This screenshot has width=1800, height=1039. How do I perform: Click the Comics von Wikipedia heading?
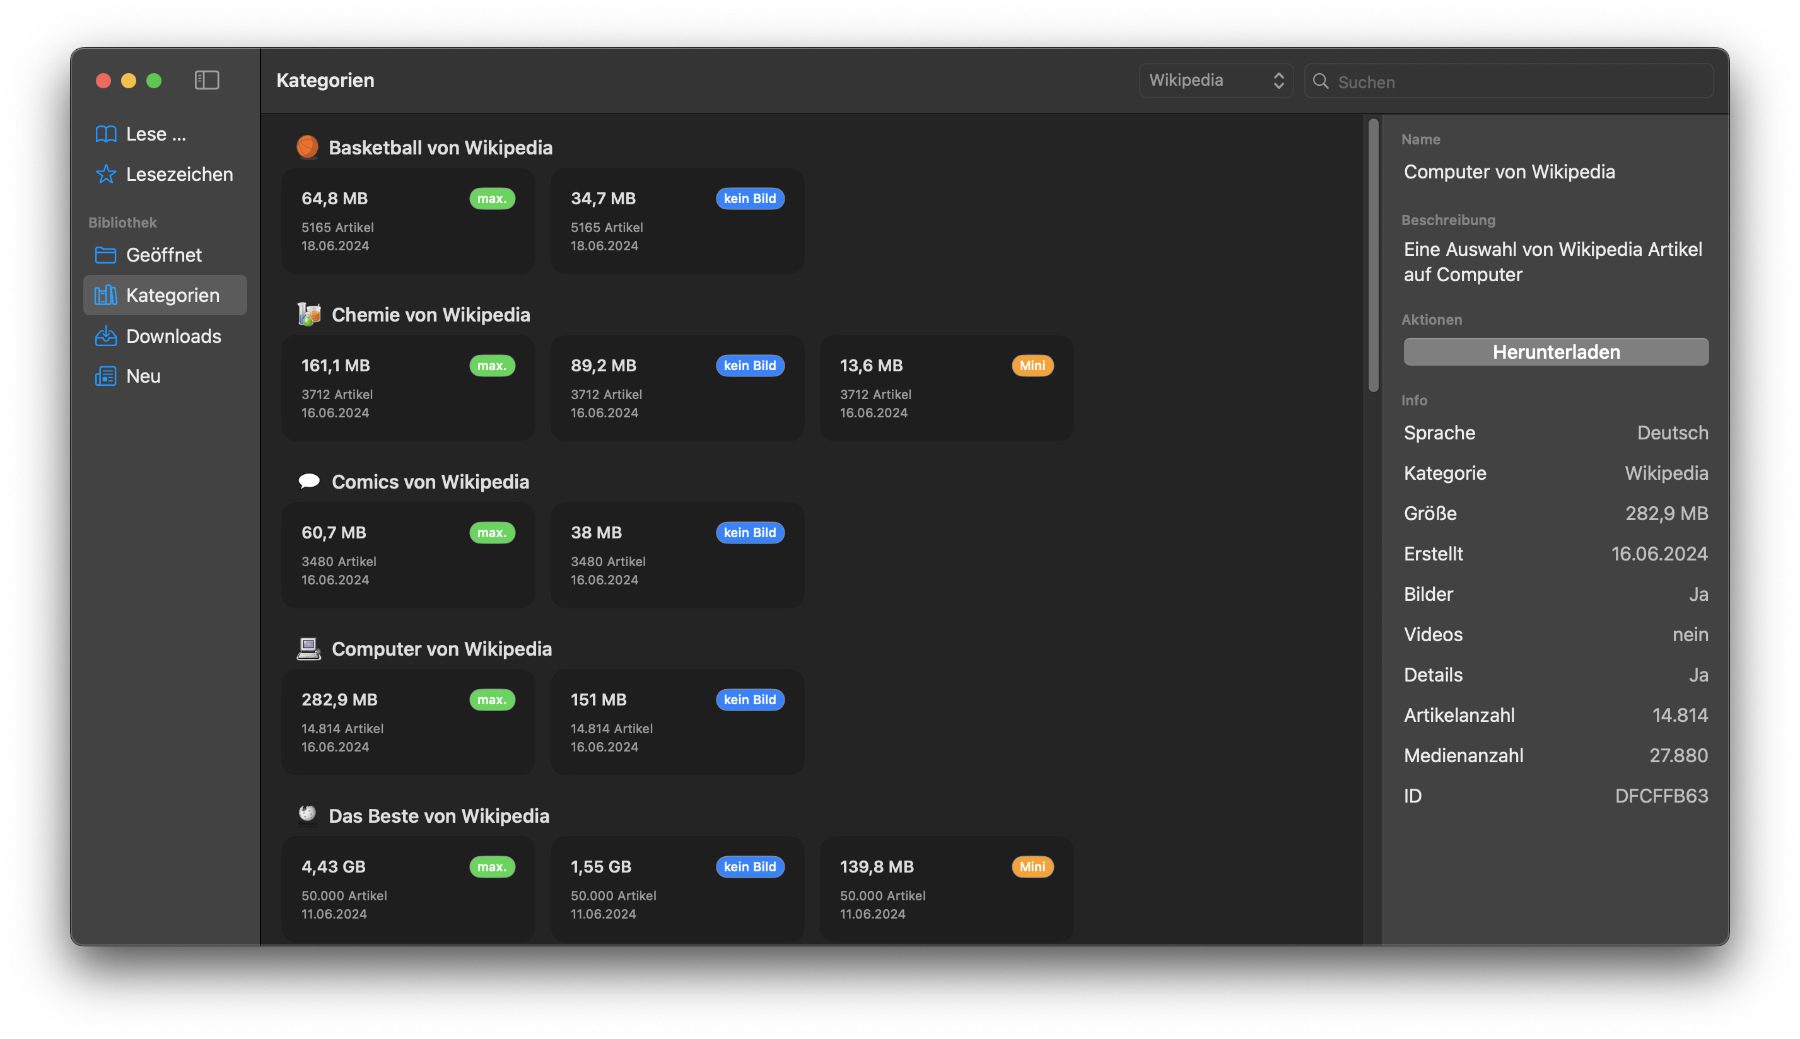[x=430, y=481]
